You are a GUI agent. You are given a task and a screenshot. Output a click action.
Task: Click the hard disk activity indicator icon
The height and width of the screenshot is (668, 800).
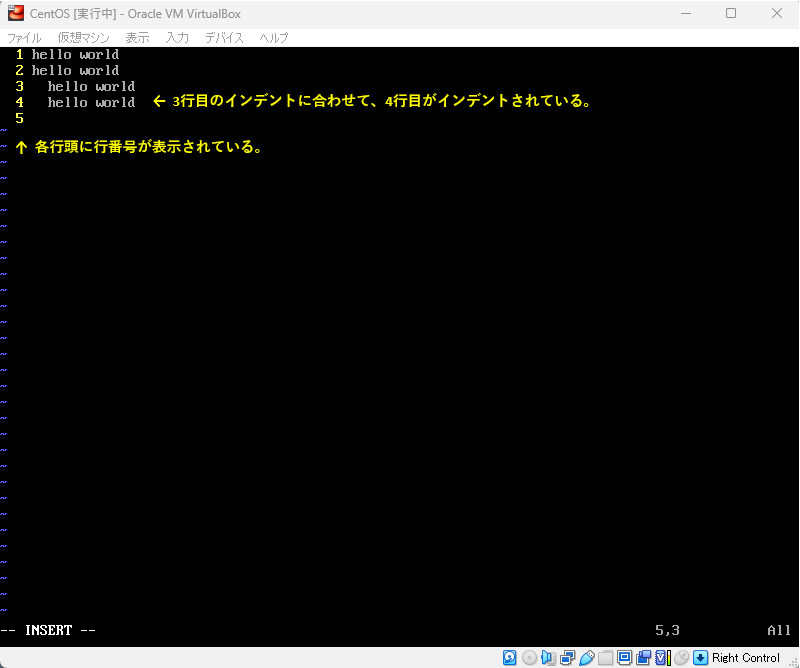510,657
